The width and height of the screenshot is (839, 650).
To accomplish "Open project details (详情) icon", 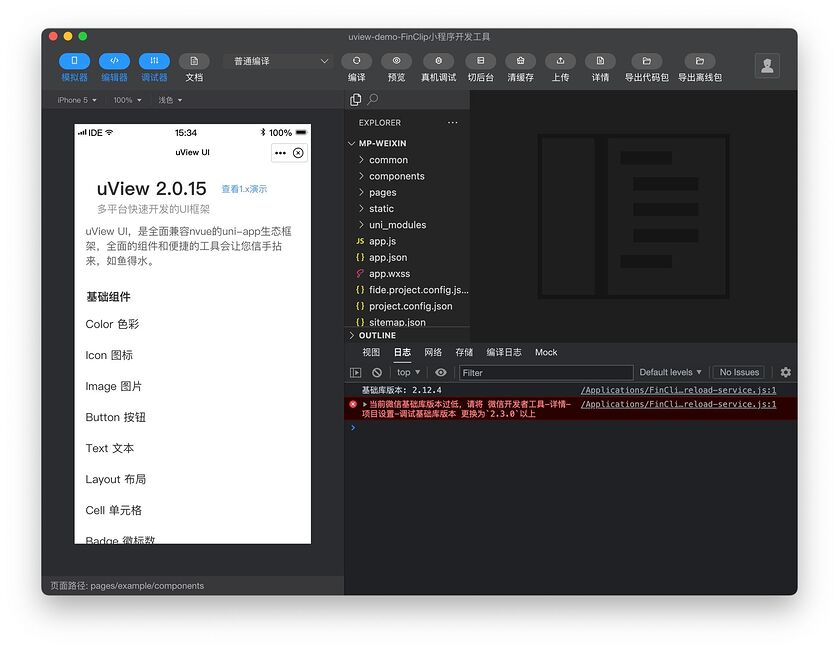I will tap(600, 61).
